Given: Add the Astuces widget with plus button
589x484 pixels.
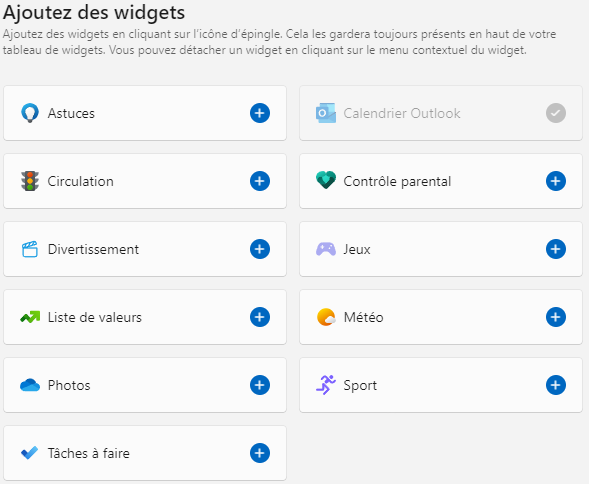Looking at the screenshot, I should (x=260, y=113).
